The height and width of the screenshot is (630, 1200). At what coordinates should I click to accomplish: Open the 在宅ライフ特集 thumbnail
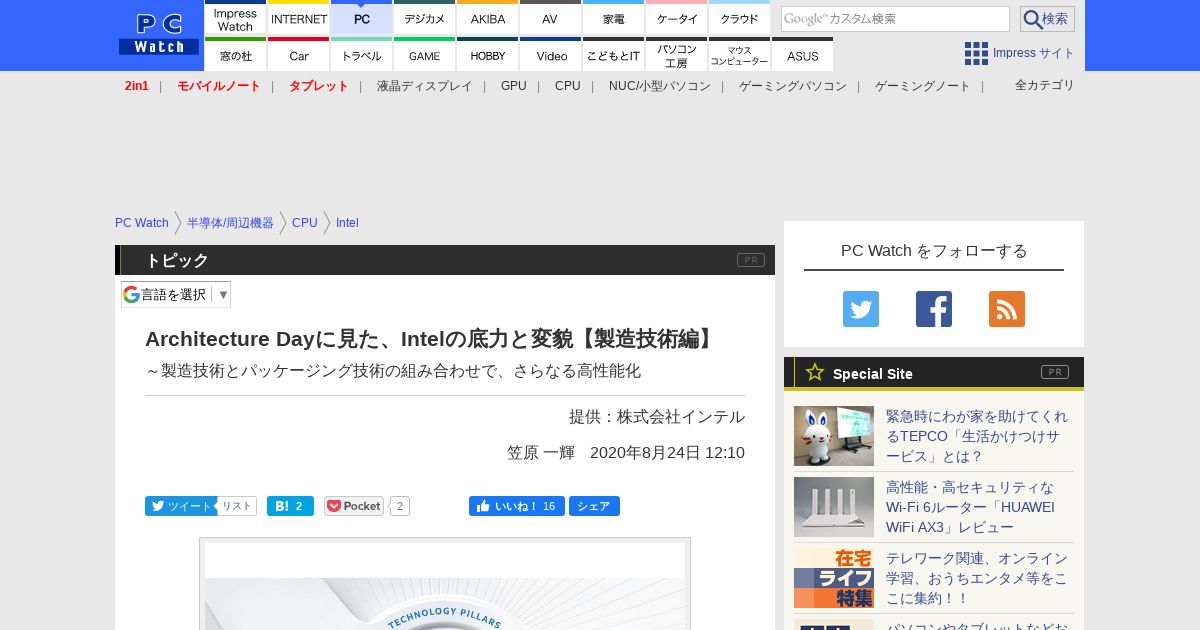point(834,578)
